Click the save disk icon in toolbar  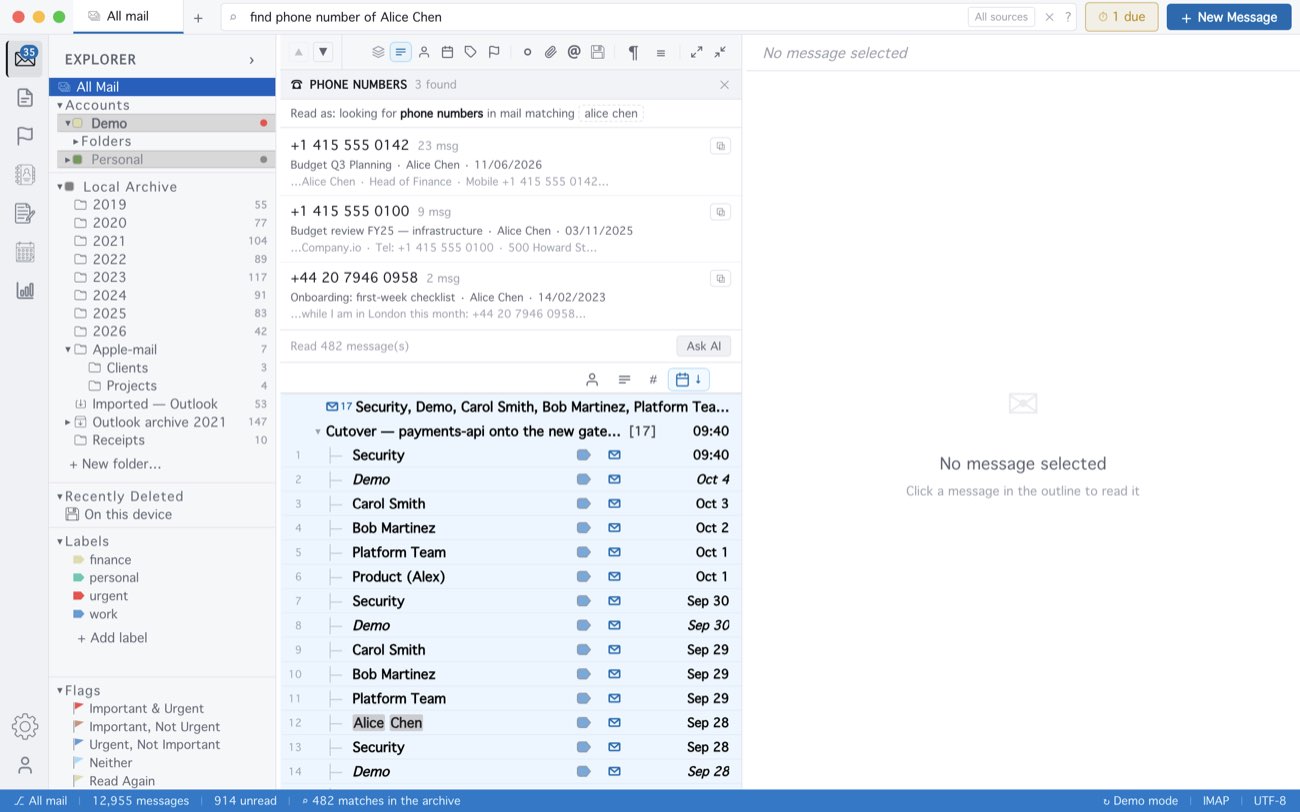[597, 53]
